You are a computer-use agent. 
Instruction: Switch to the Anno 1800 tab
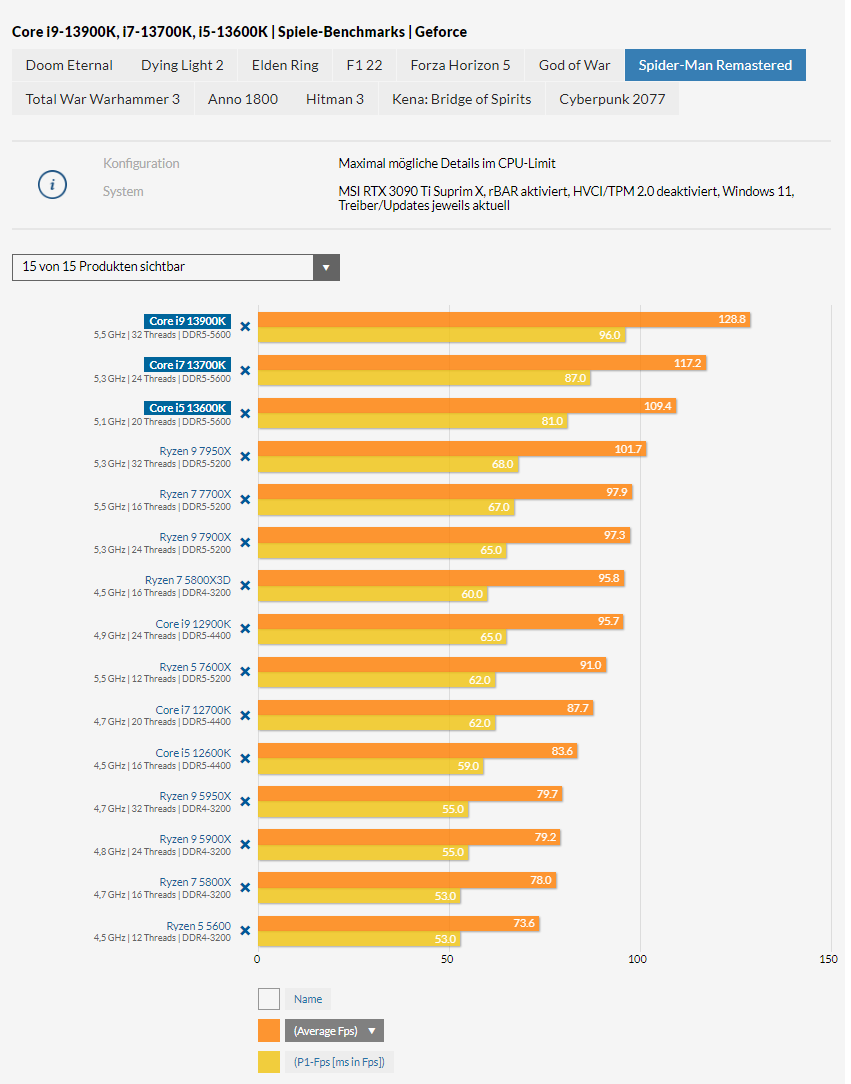(x=243, y=99)
